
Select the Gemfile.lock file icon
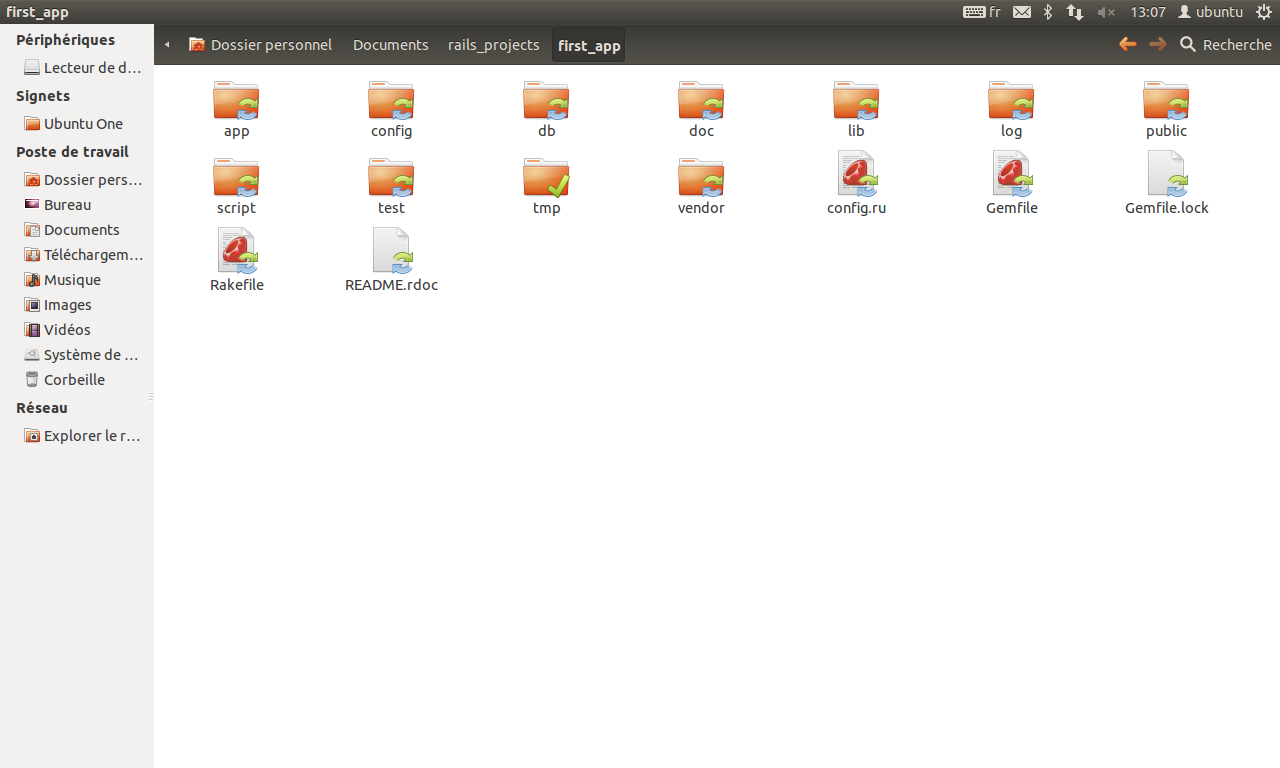pyautogui.click(x=1167, y=174)
